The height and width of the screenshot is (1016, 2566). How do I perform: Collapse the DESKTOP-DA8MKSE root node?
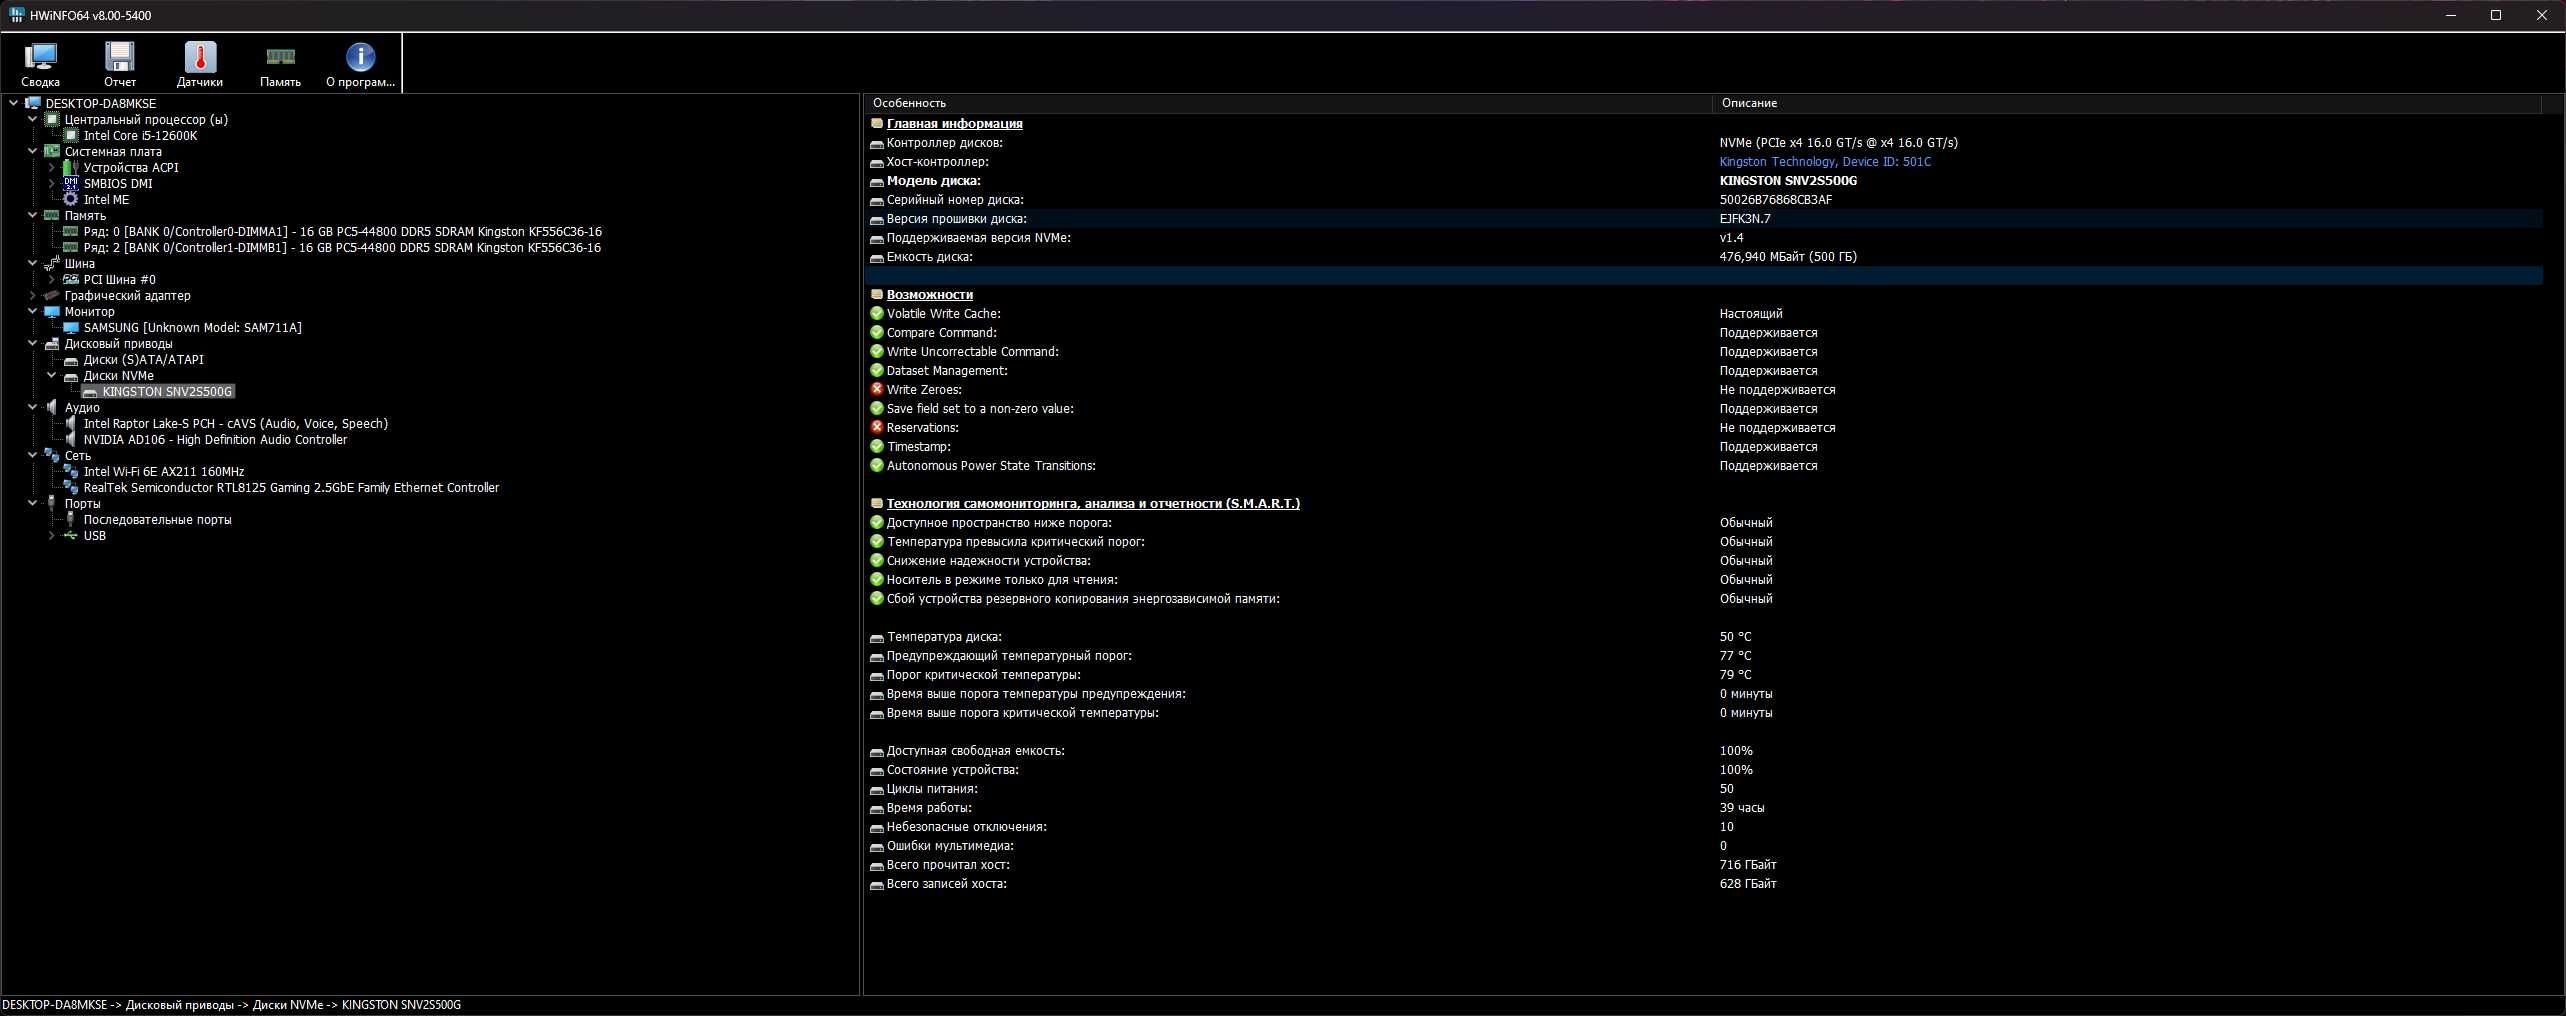click(x=13, y=103)
